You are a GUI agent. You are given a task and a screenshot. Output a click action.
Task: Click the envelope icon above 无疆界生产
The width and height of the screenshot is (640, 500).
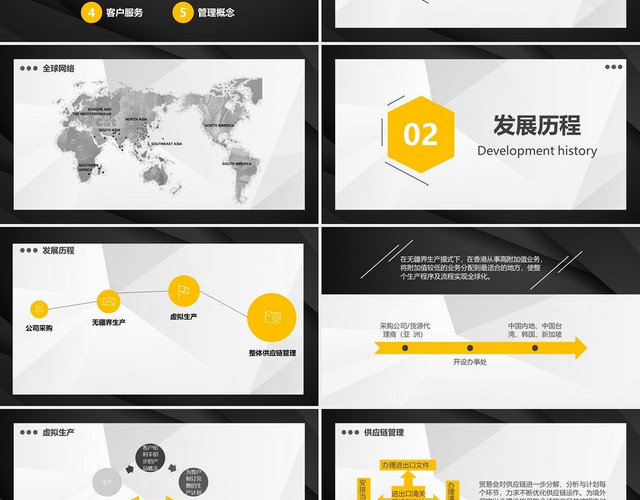coord(109,301)
